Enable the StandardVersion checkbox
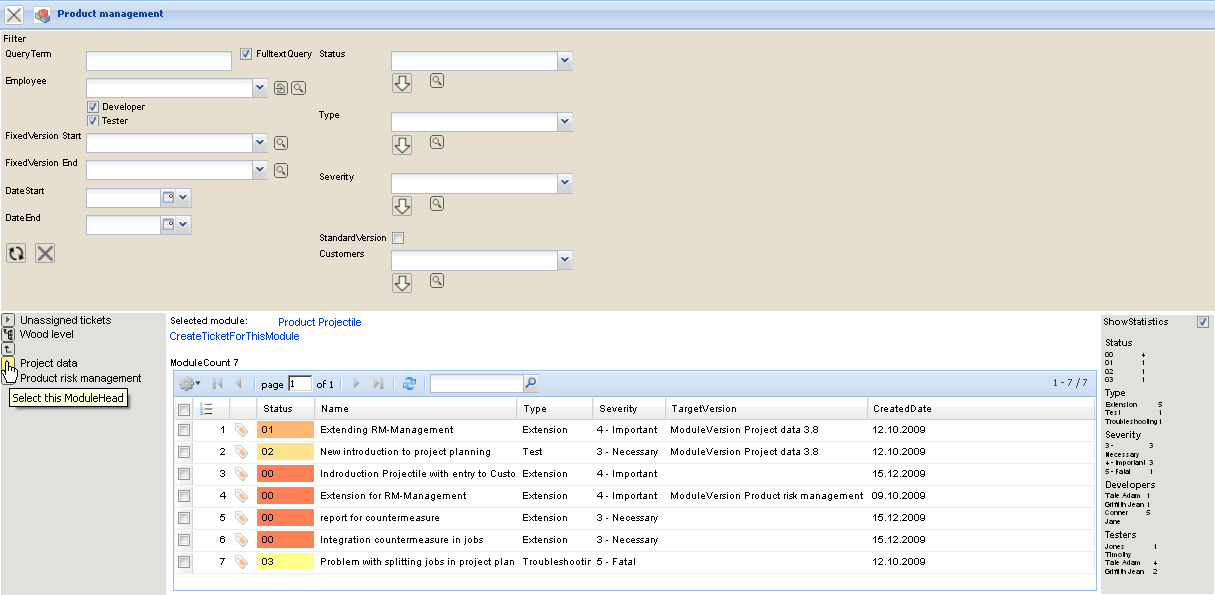Viewport: 1215px width, 595px height. tap(398, 238)
